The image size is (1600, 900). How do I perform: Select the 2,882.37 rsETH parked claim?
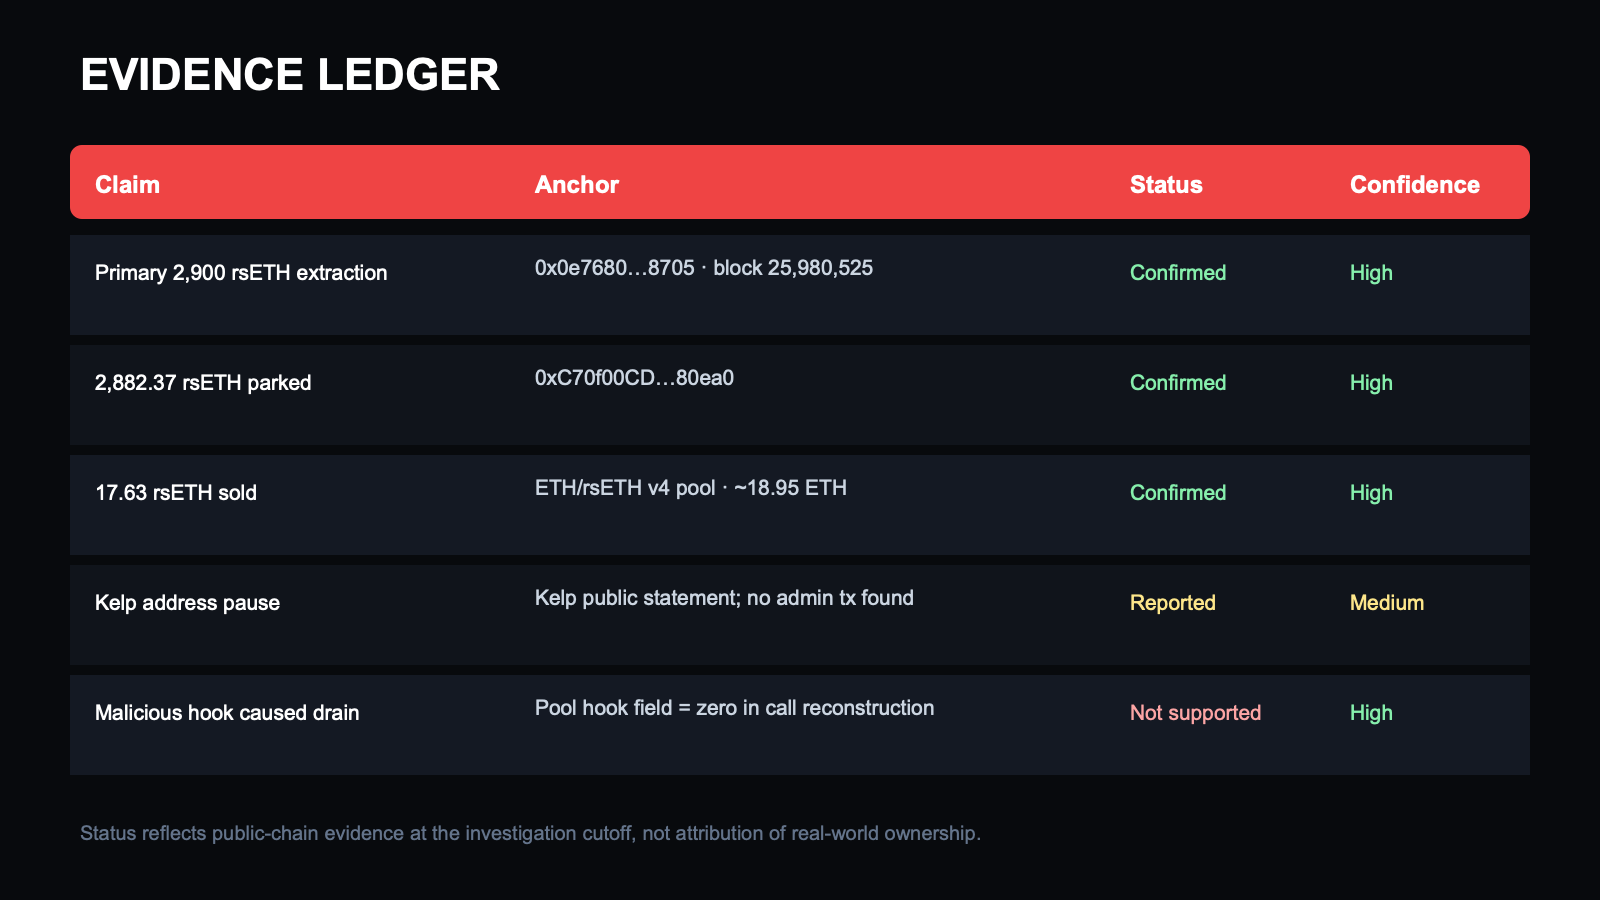[203, 383]
